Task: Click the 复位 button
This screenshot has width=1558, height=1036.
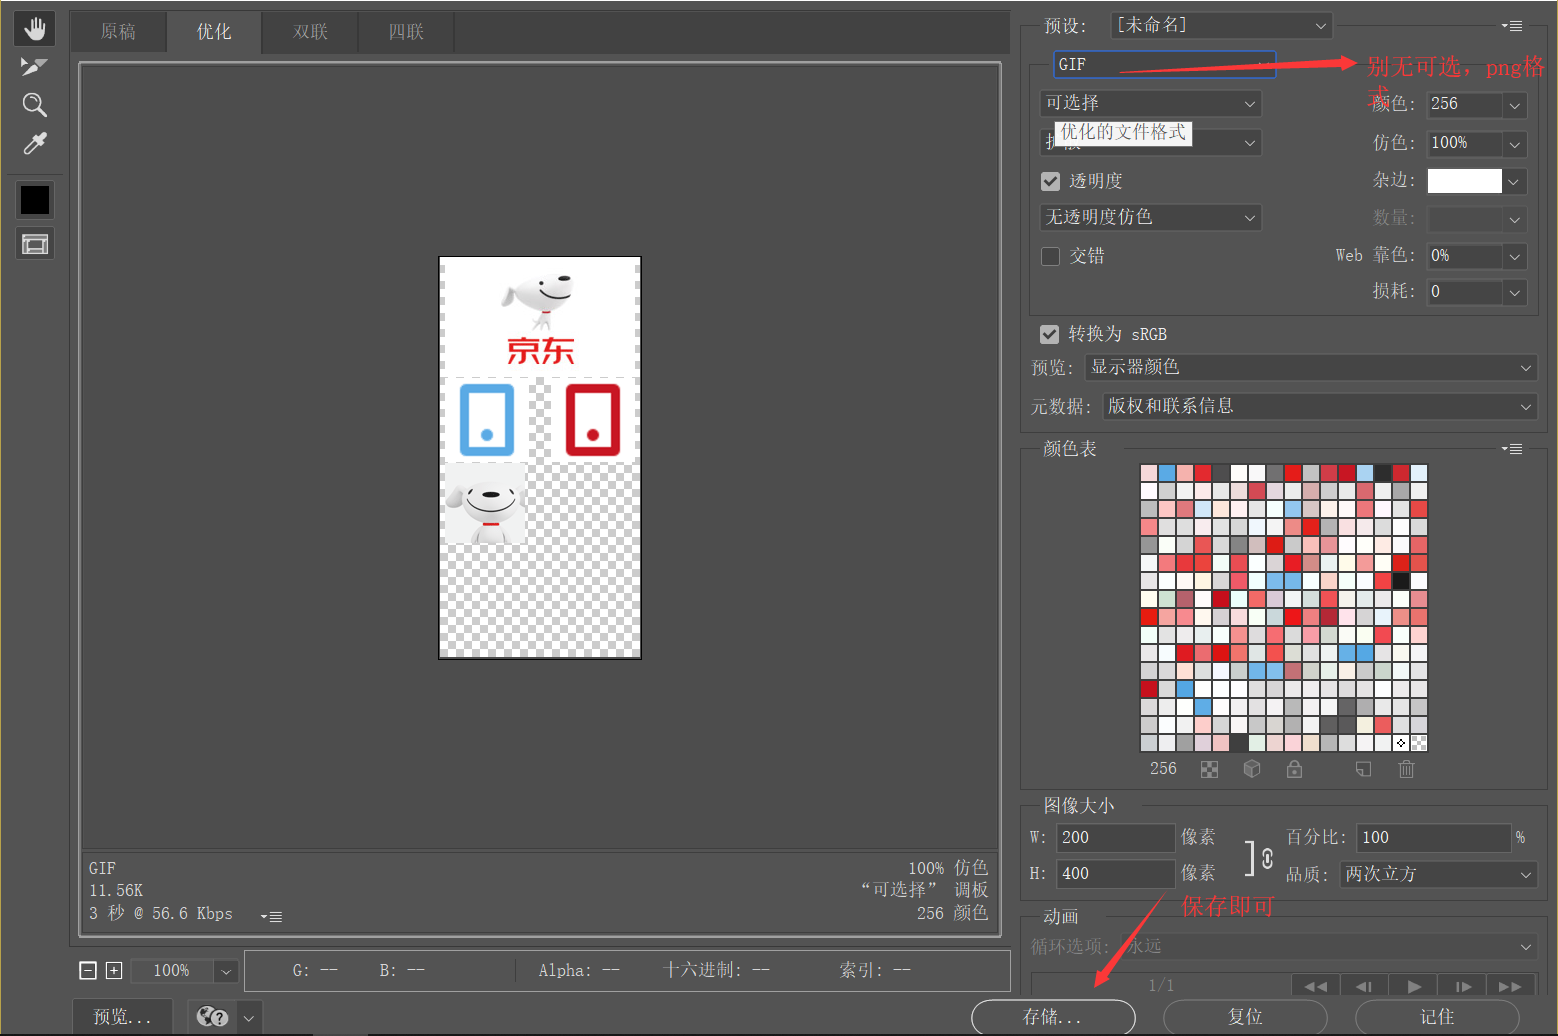Action: (1245, 1017)
